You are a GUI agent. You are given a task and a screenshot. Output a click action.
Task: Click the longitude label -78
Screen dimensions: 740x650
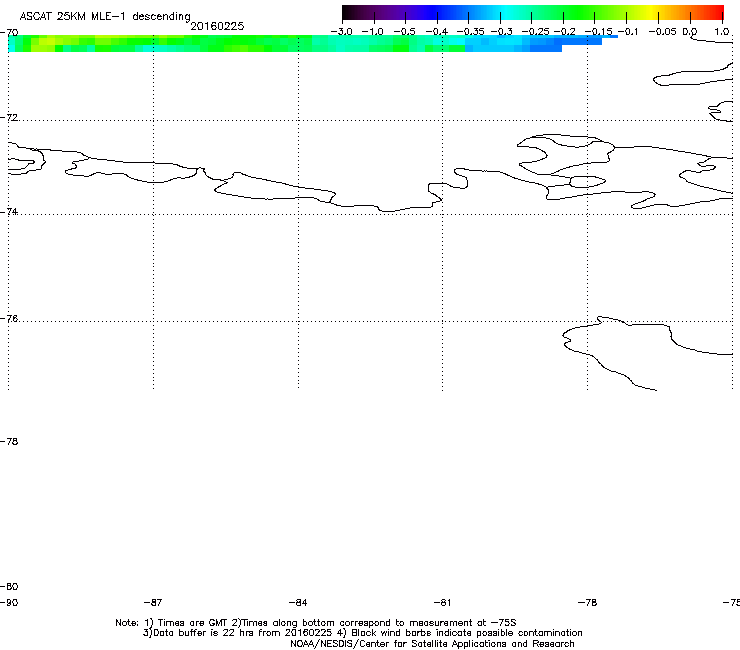click(x=587, y=603)
